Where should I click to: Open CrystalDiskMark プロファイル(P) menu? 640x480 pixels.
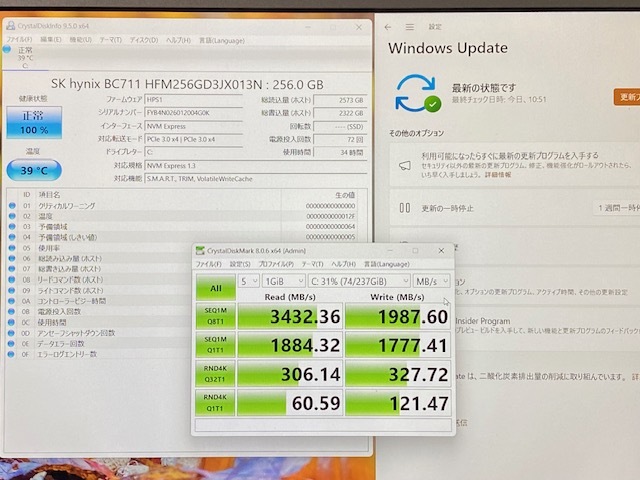(x=276, y=264)
